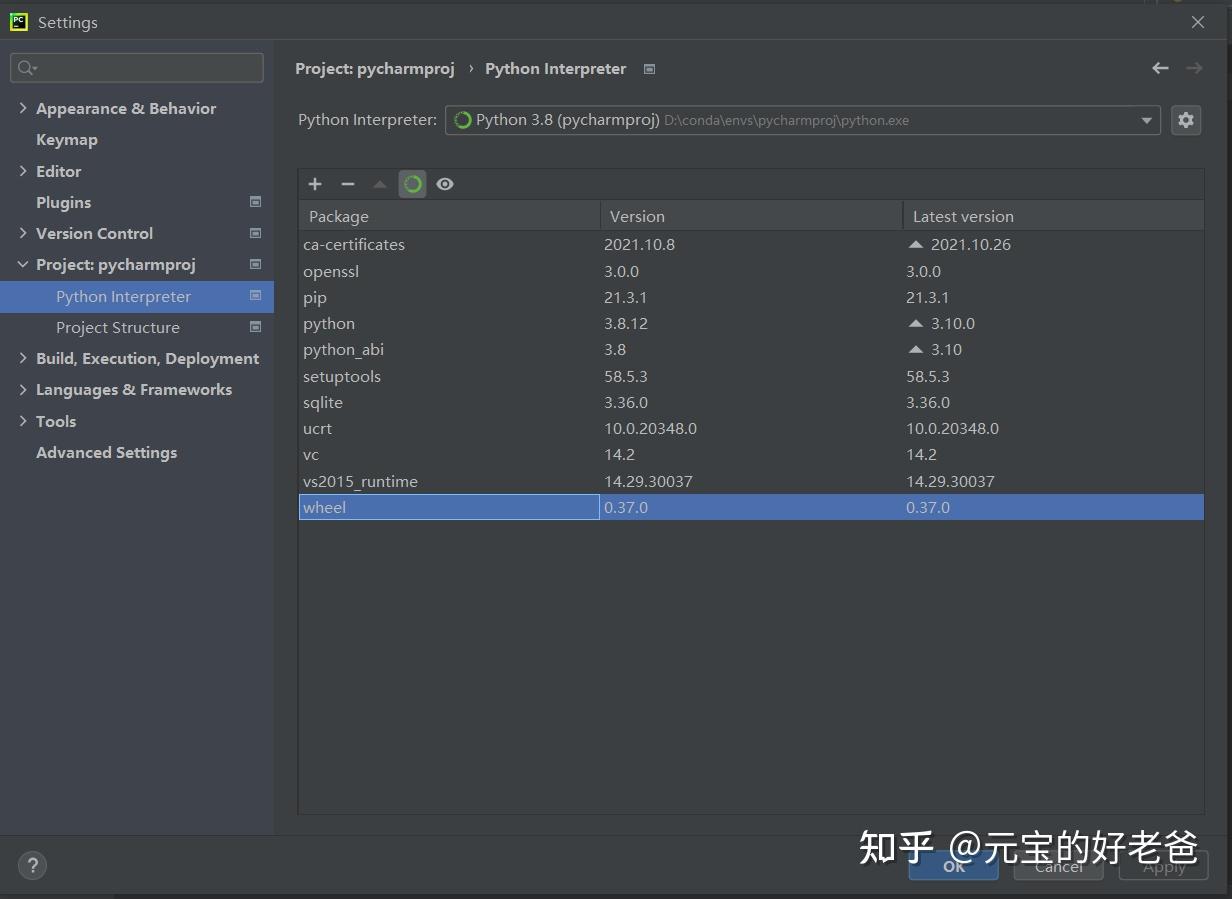Navigate back using the left arrow icon

(1160, 68)
